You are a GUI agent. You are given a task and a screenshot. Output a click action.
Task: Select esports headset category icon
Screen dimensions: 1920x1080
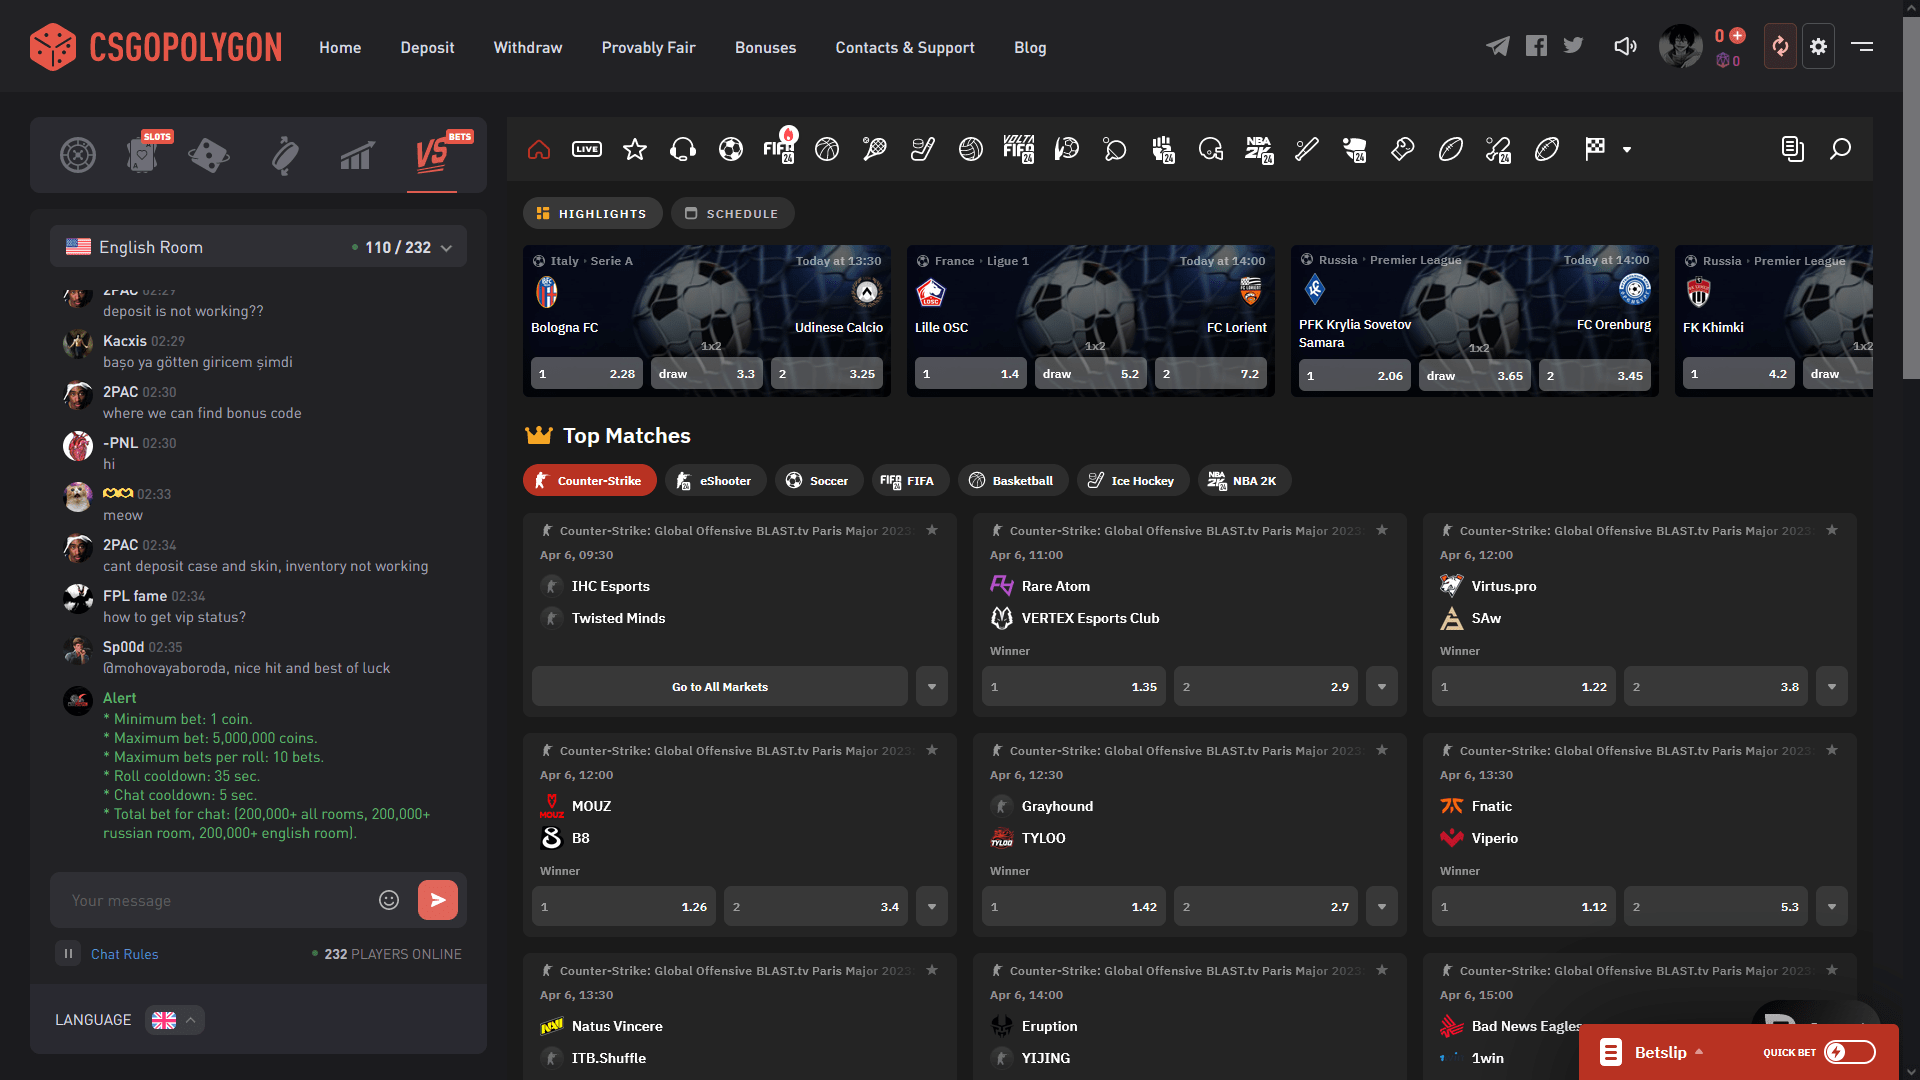(683, 149)
